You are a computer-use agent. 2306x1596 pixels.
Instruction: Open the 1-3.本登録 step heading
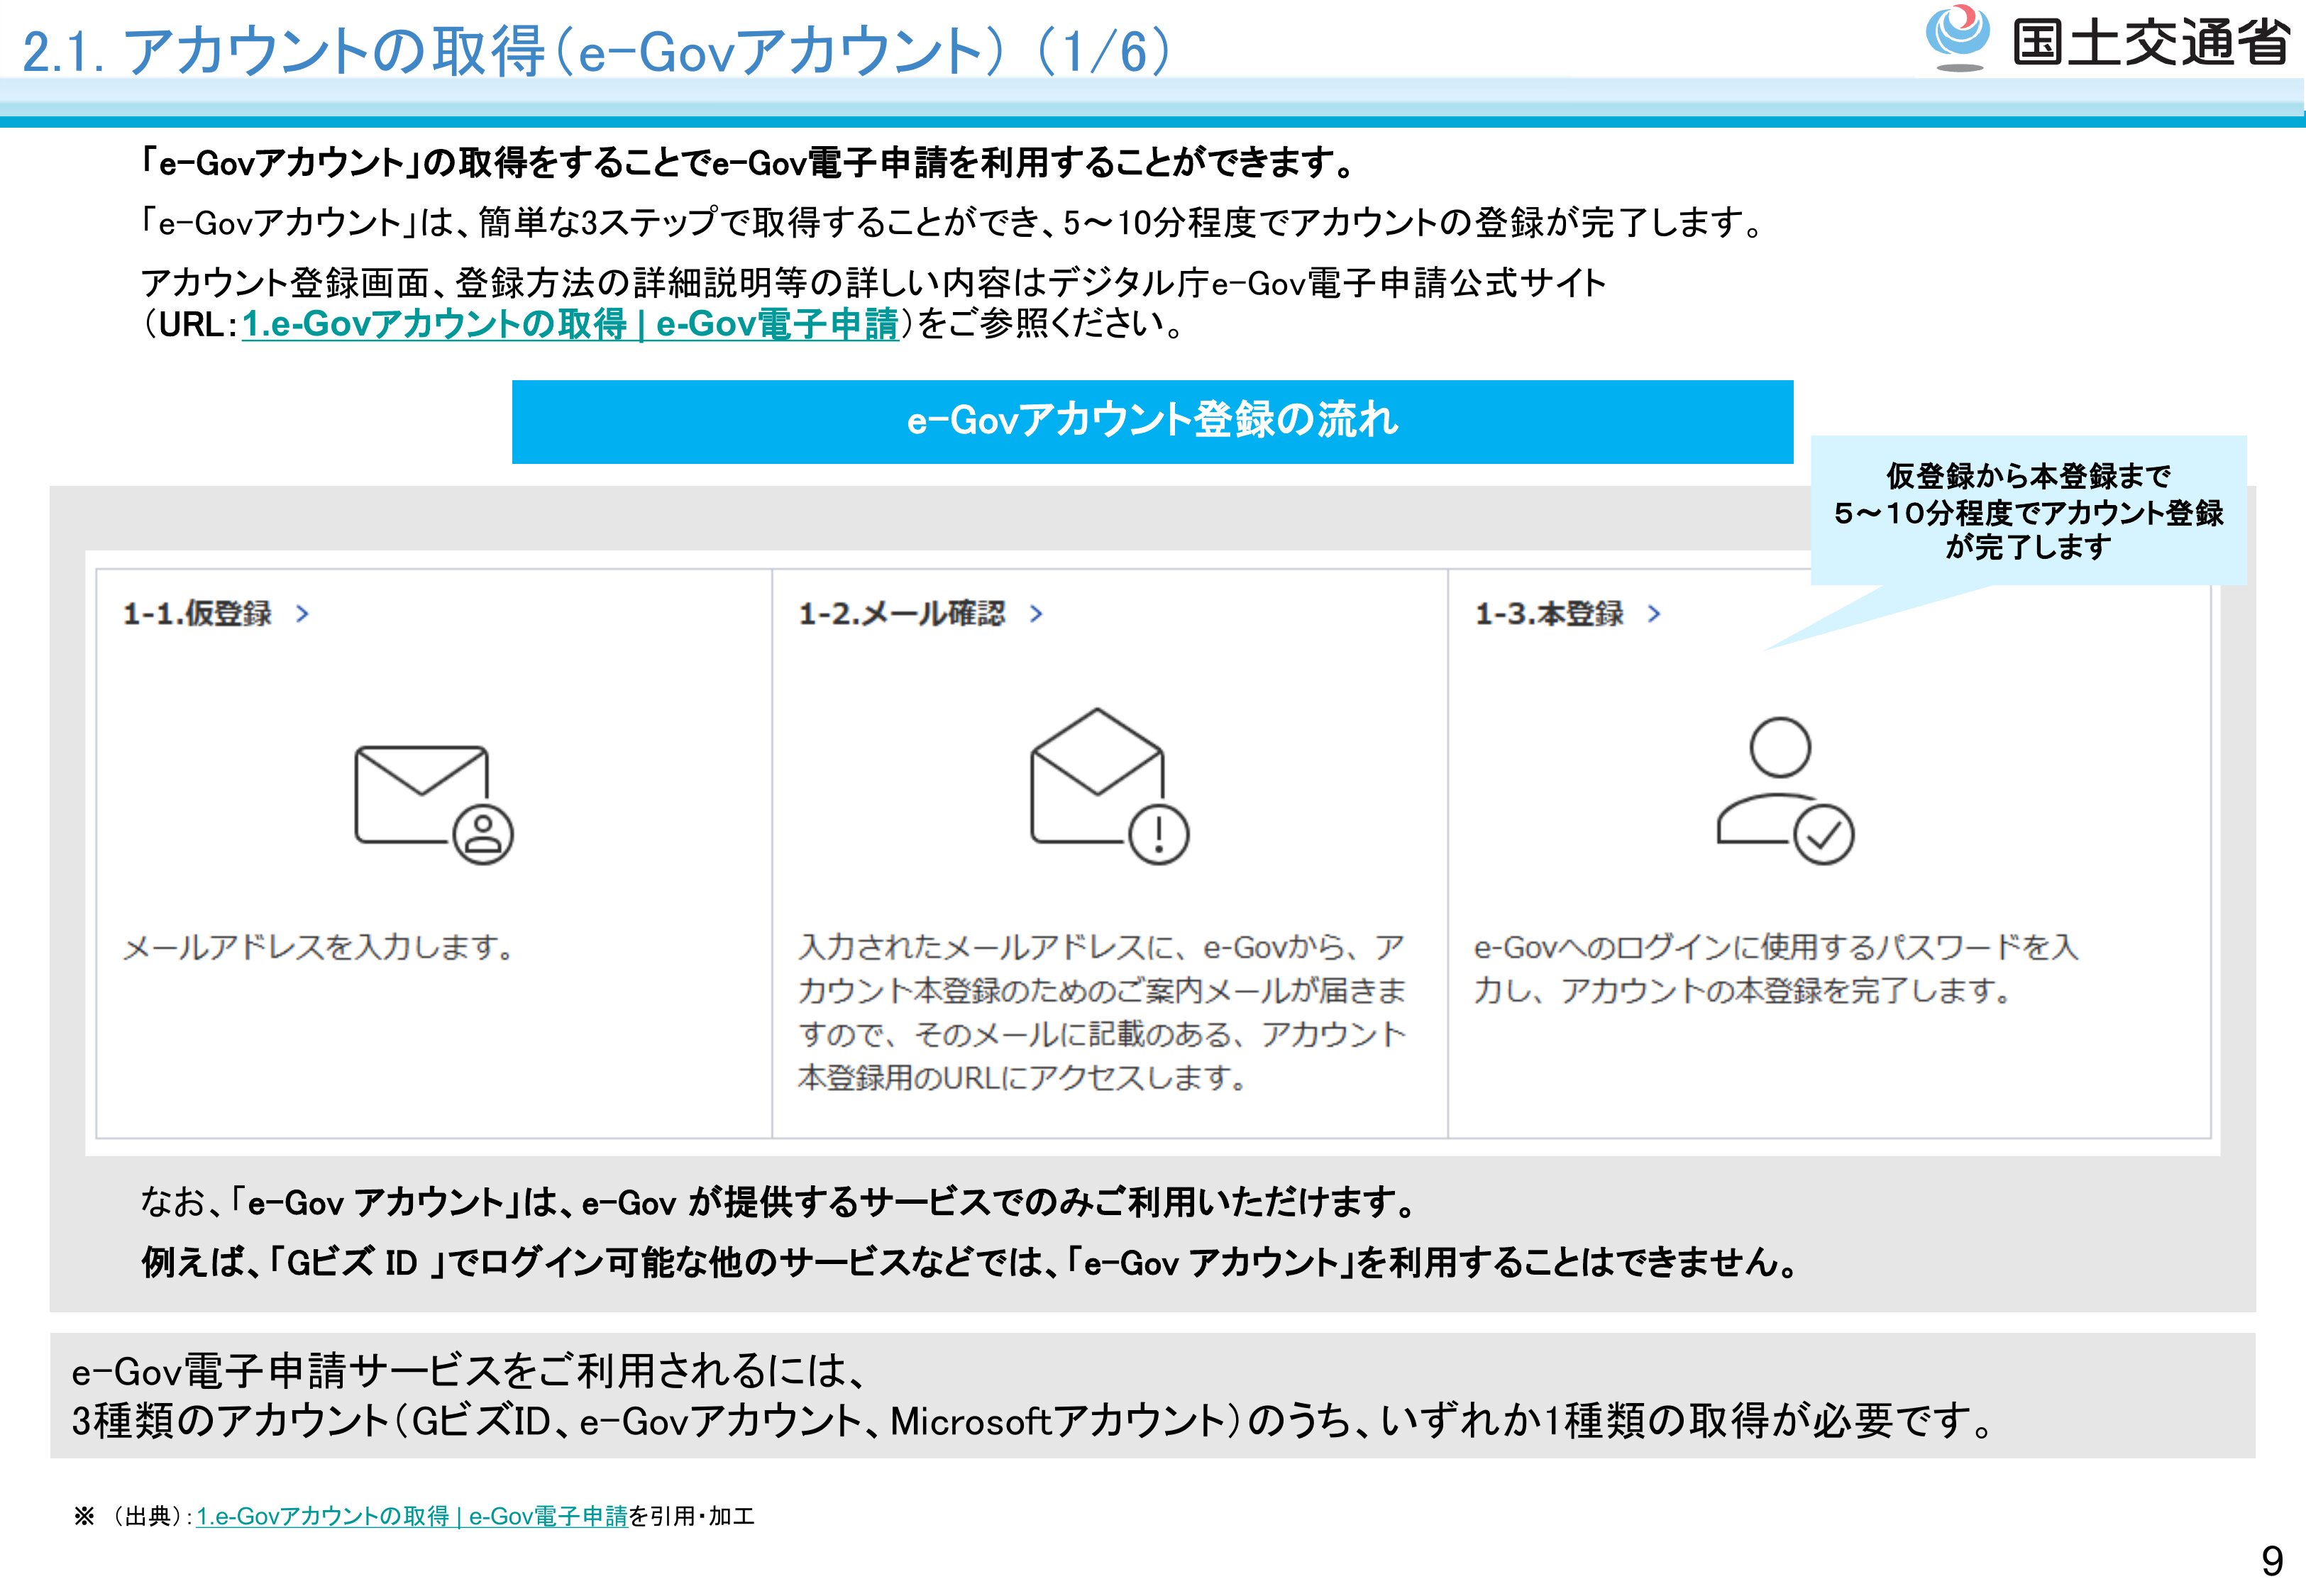click(x=1549, y=614)
